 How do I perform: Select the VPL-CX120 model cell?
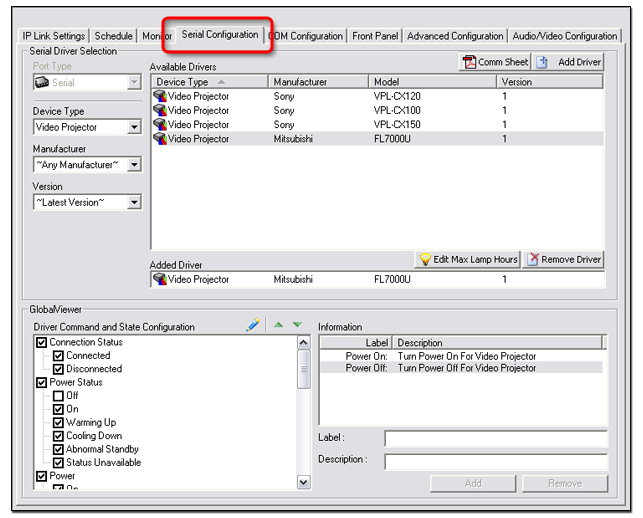pos(397,96)
